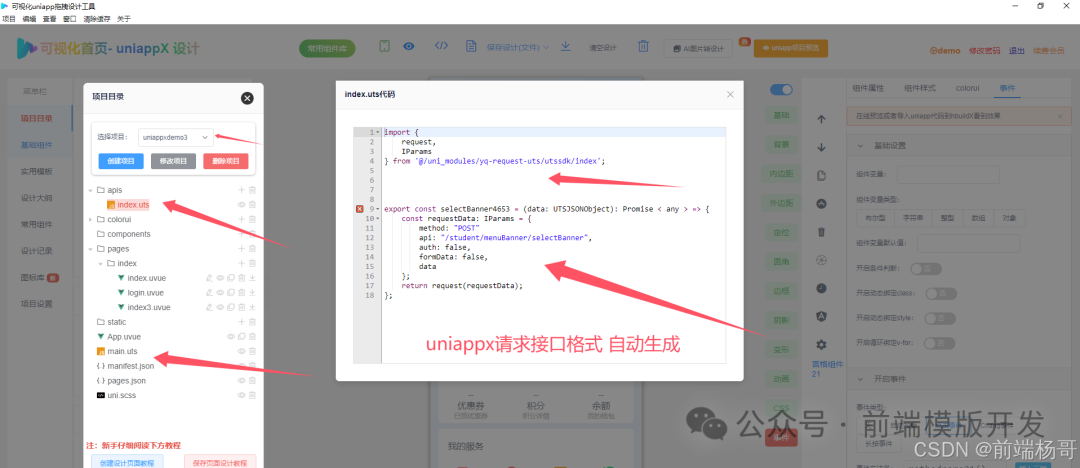The height and width of the screenshot is (468, 1080).
Task: Click the 修改项目 button
Action: tap(173, 161)
